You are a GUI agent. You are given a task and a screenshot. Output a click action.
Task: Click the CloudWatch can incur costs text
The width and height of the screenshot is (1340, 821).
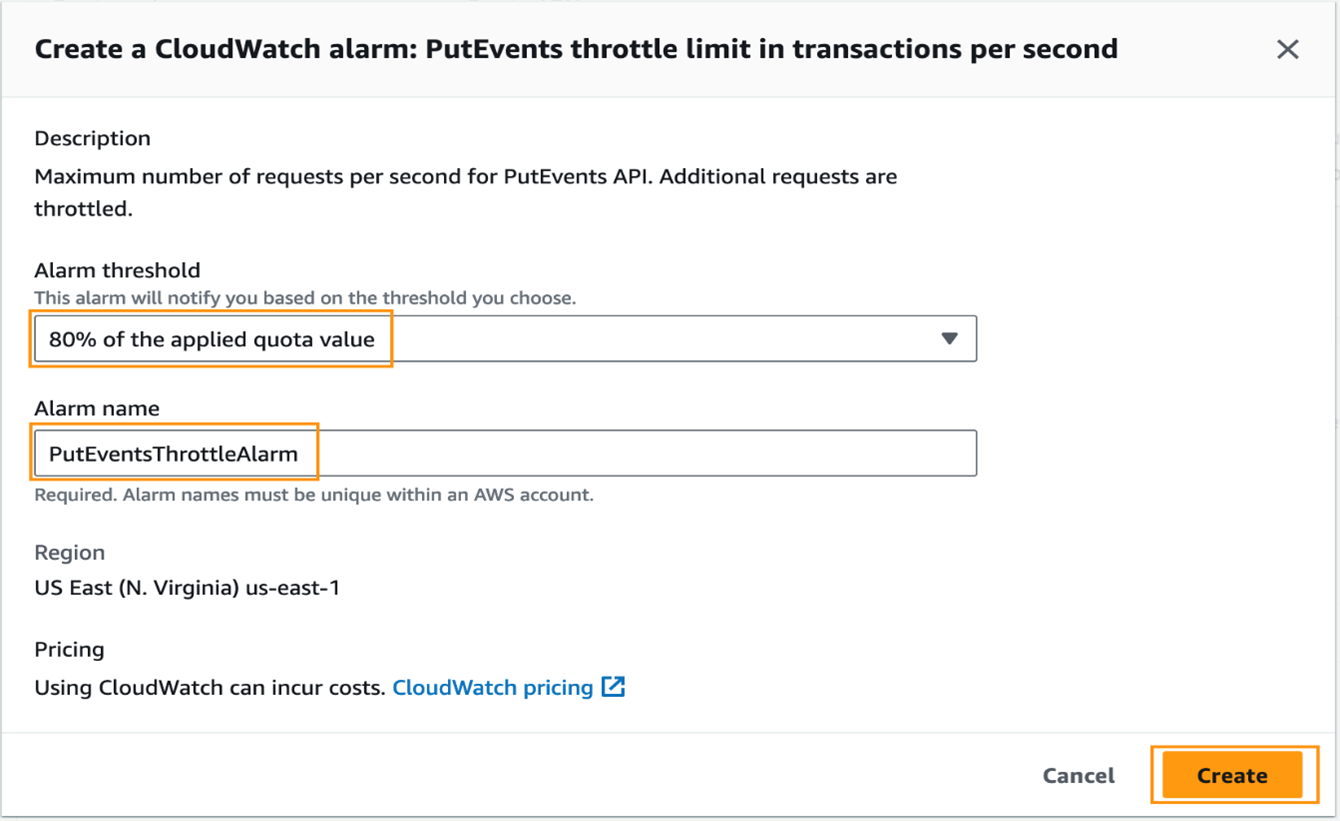tap(210, 688)
